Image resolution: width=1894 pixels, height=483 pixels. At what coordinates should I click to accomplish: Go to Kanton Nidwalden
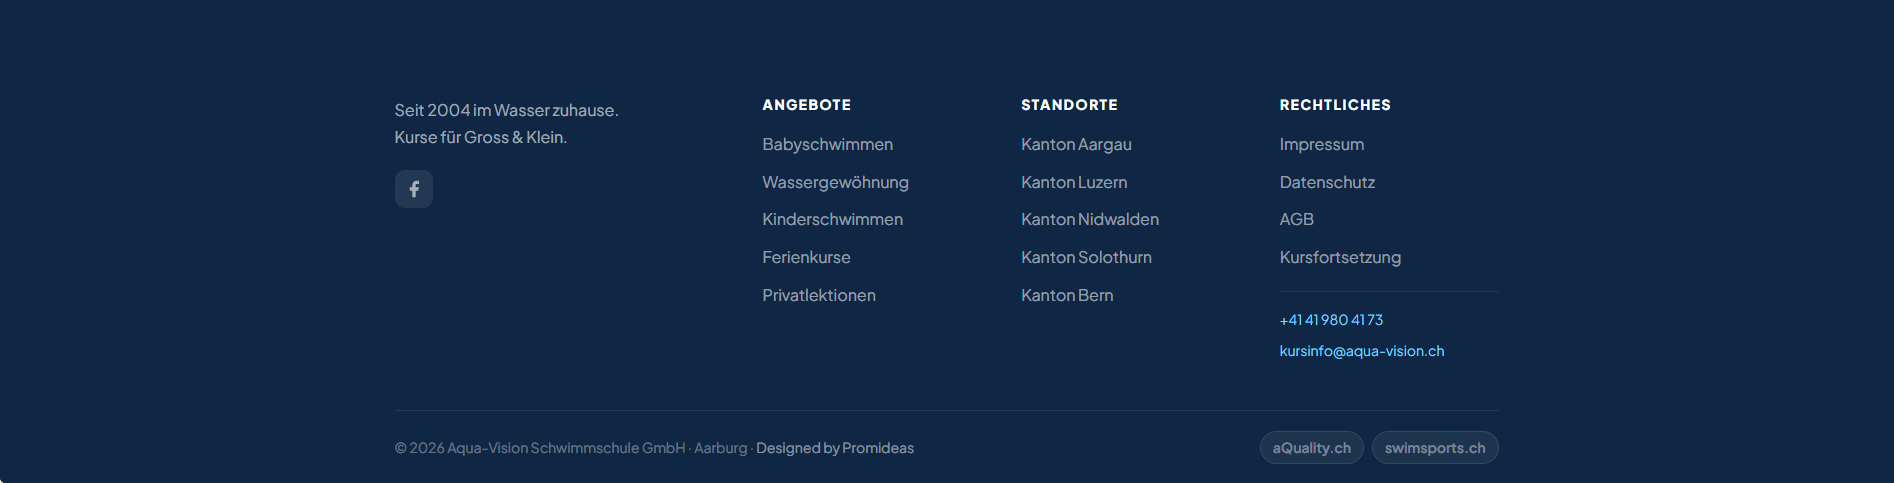[1089, 220]
